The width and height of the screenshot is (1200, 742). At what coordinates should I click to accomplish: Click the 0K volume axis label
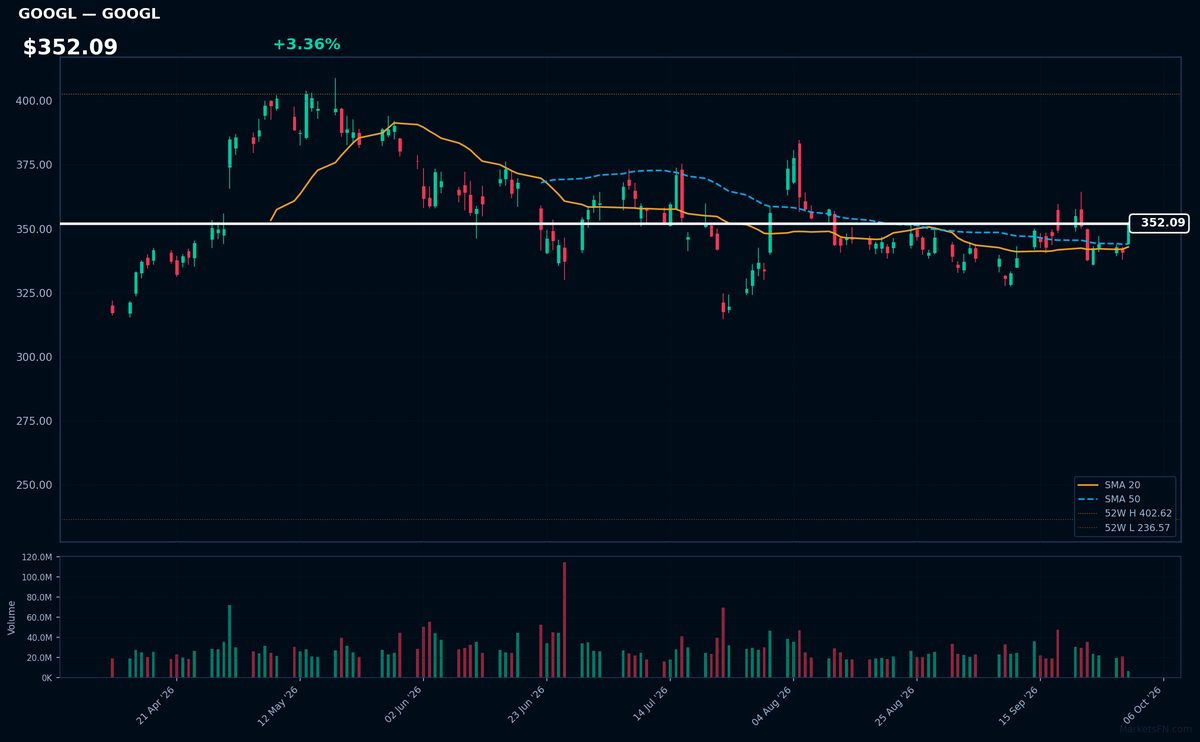(47, 677)
